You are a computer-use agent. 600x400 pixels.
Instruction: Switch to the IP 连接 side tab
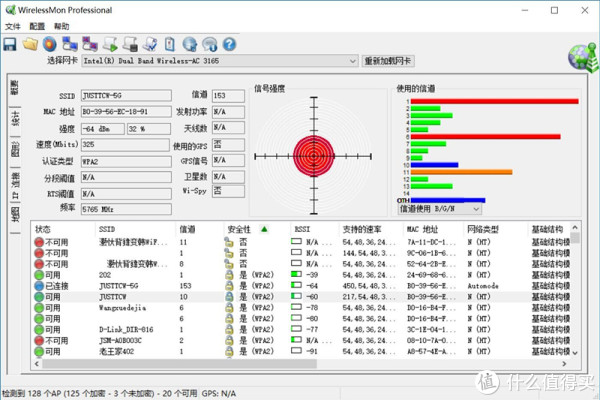15,186
